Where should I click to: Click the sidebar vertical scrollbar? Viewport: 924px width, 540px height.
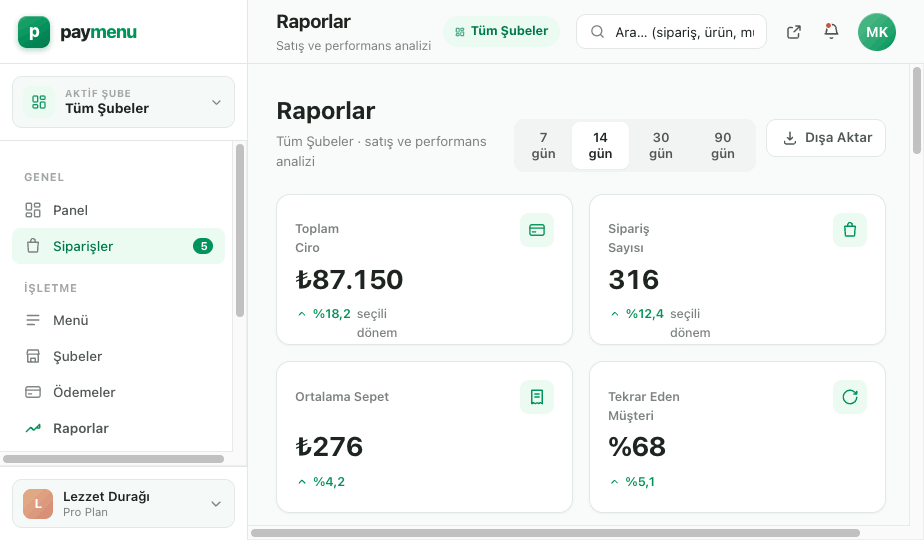click(240, 231)
